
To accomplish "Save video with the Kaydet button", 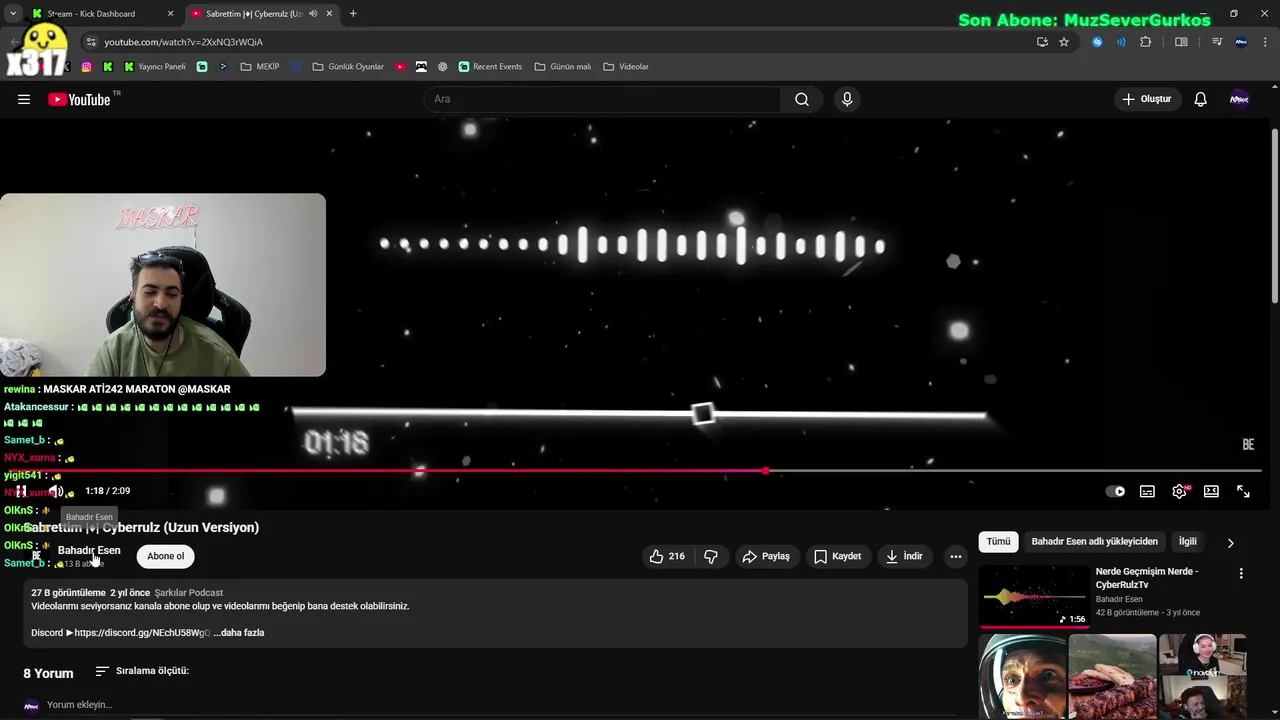I will pyautogui.click(x=837, y=556).
